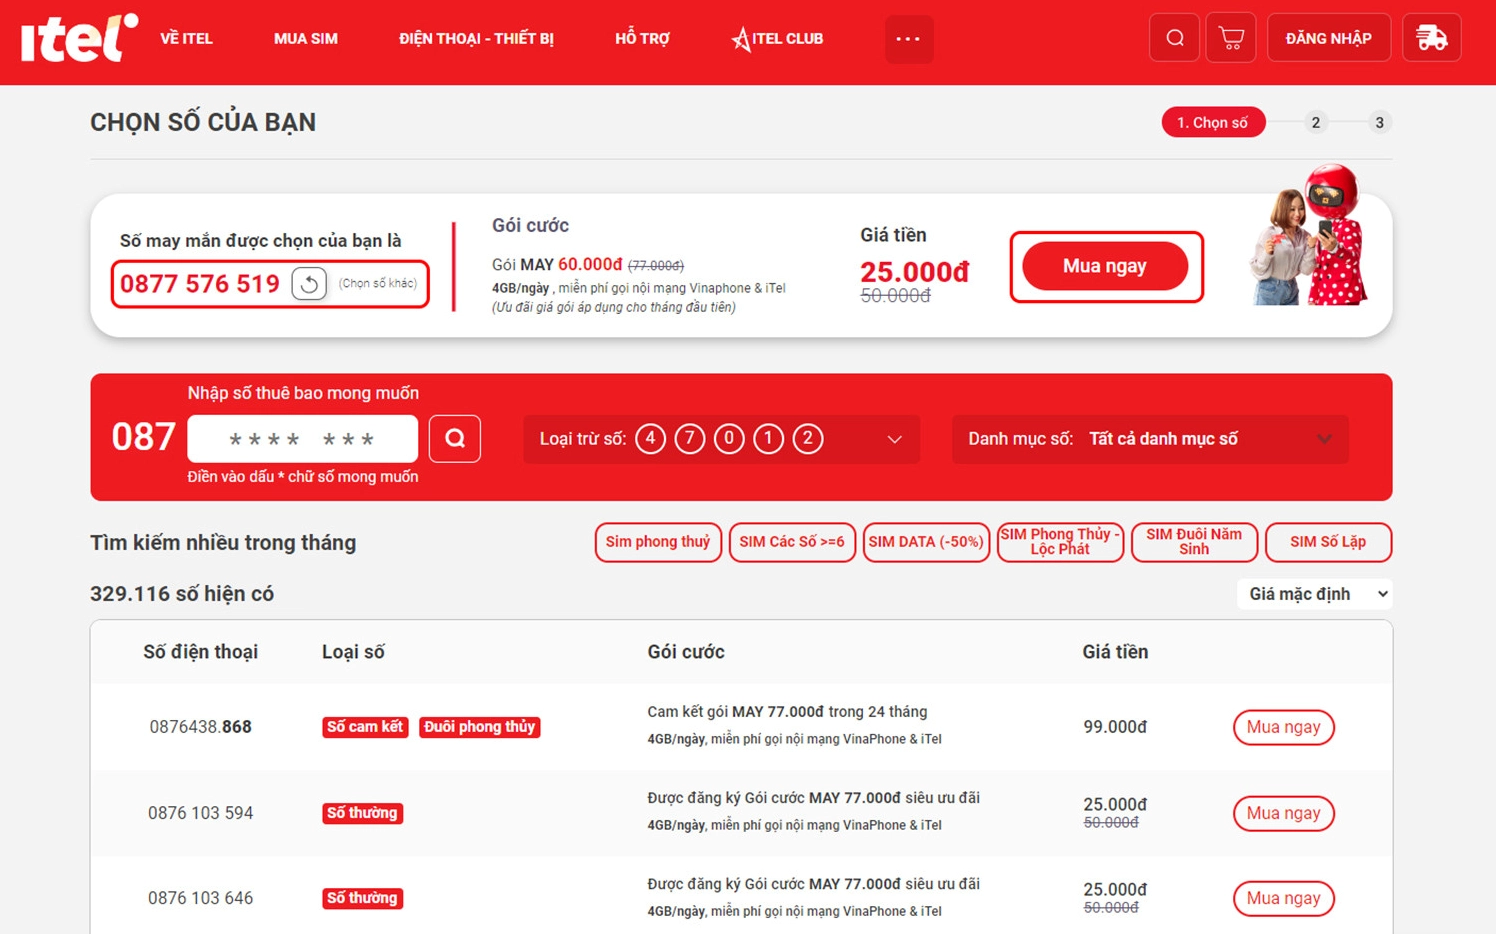Open the ITEL CLUB menu
Image resolution: width=1496 pixels, height=934 pixels.
777,39
